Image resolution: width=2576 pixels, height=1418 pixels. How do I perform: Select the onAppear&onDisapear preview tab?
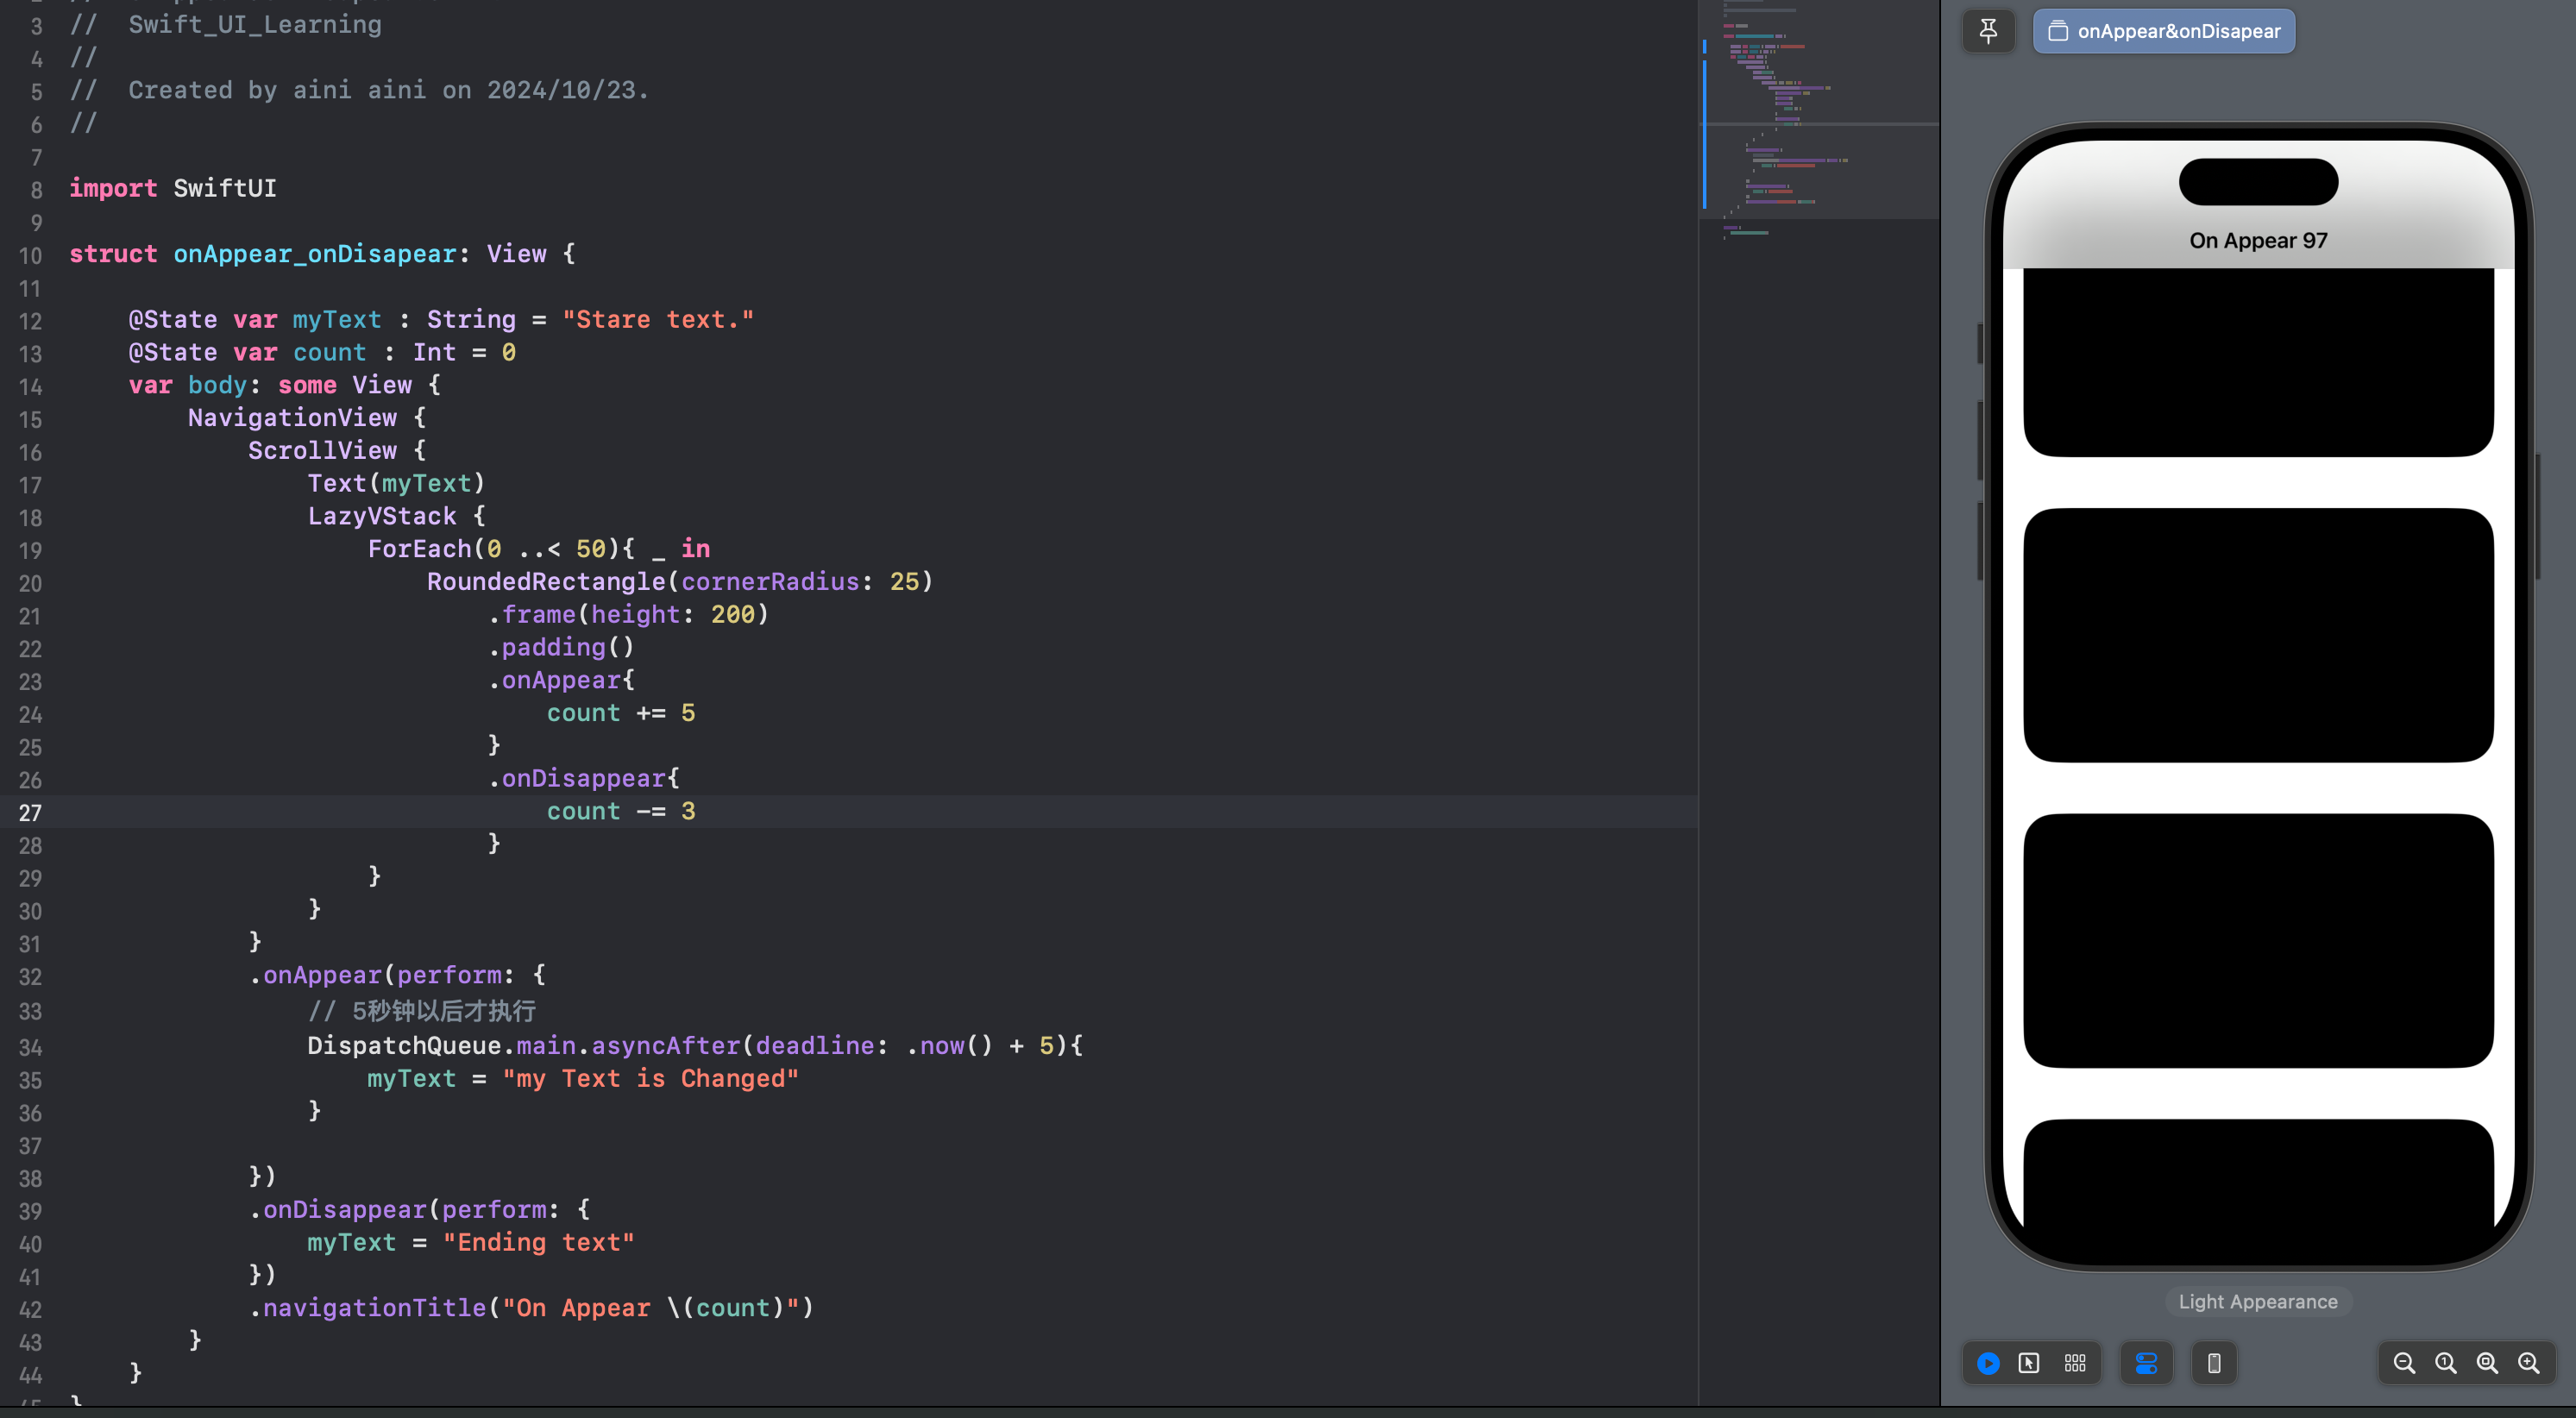2164,31
